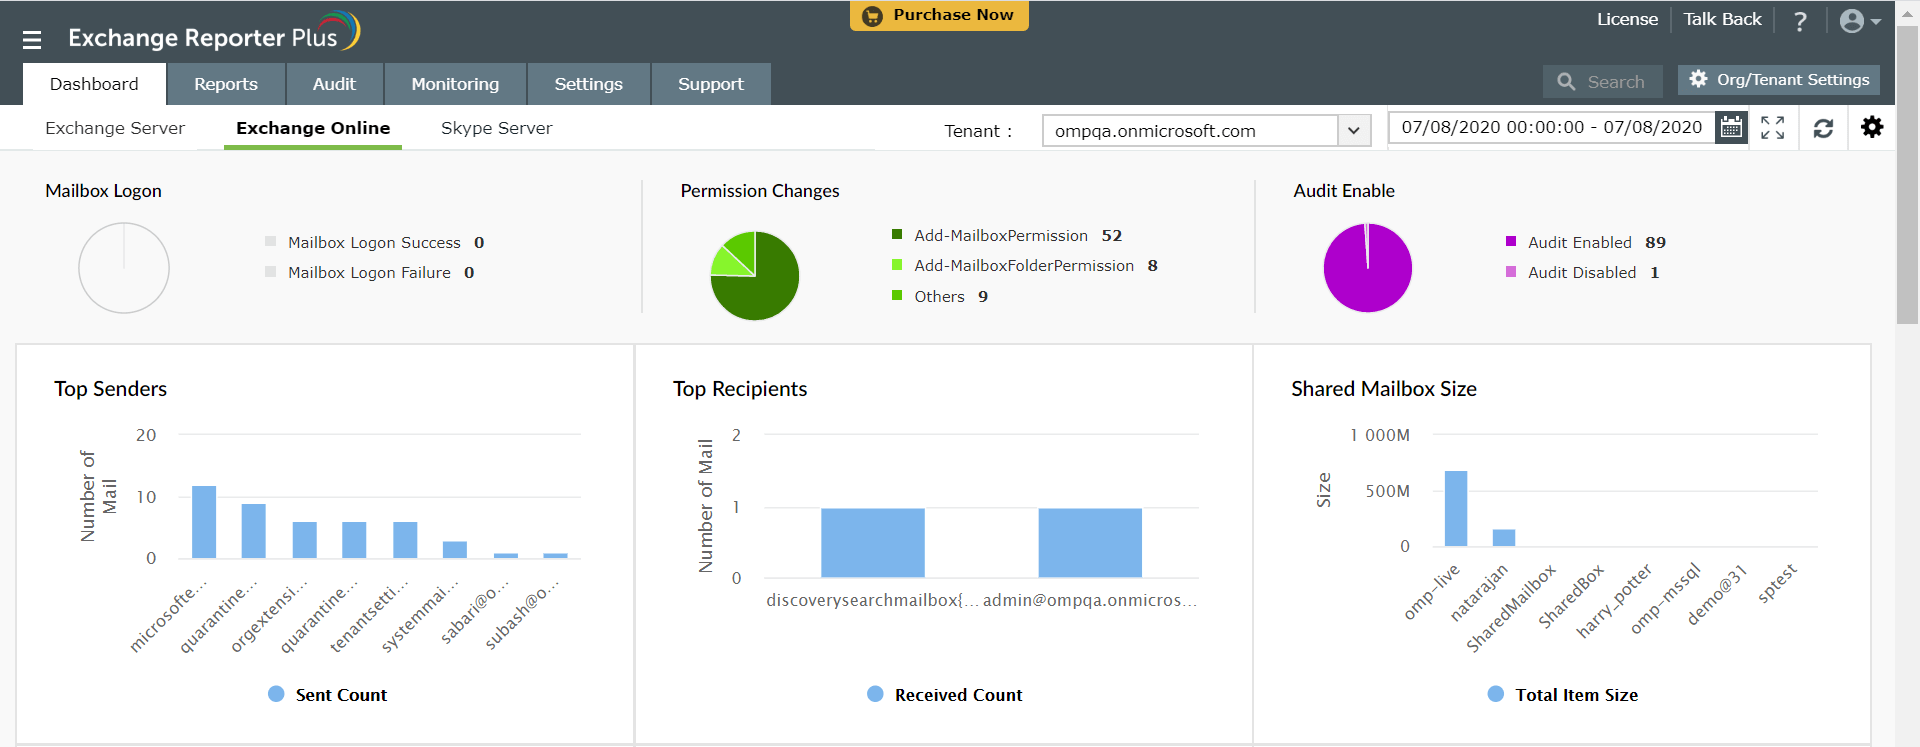Select the Skype Server sub-tab
The image size is (1920, 747).
pyautogui.click(x=496, y=128)
